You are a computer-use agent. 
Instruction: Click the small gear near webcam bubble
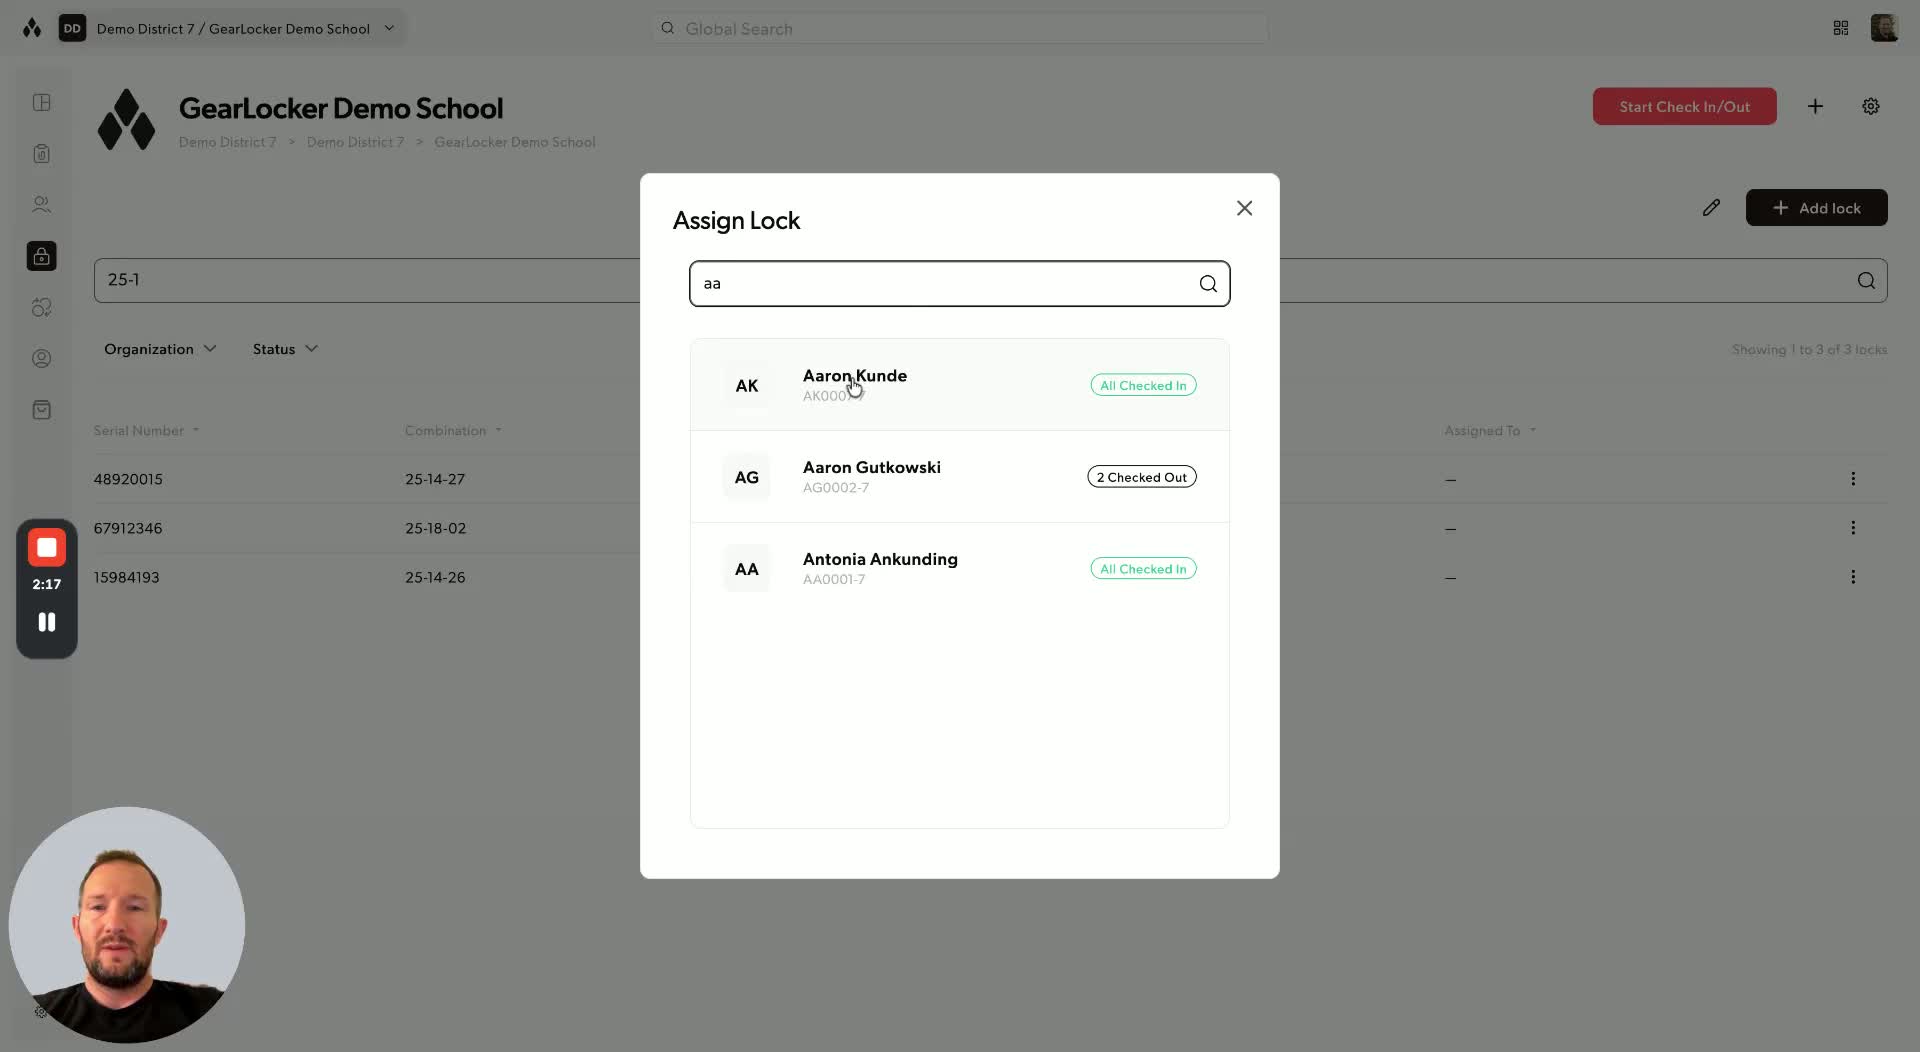click(x=41, y=1011)
